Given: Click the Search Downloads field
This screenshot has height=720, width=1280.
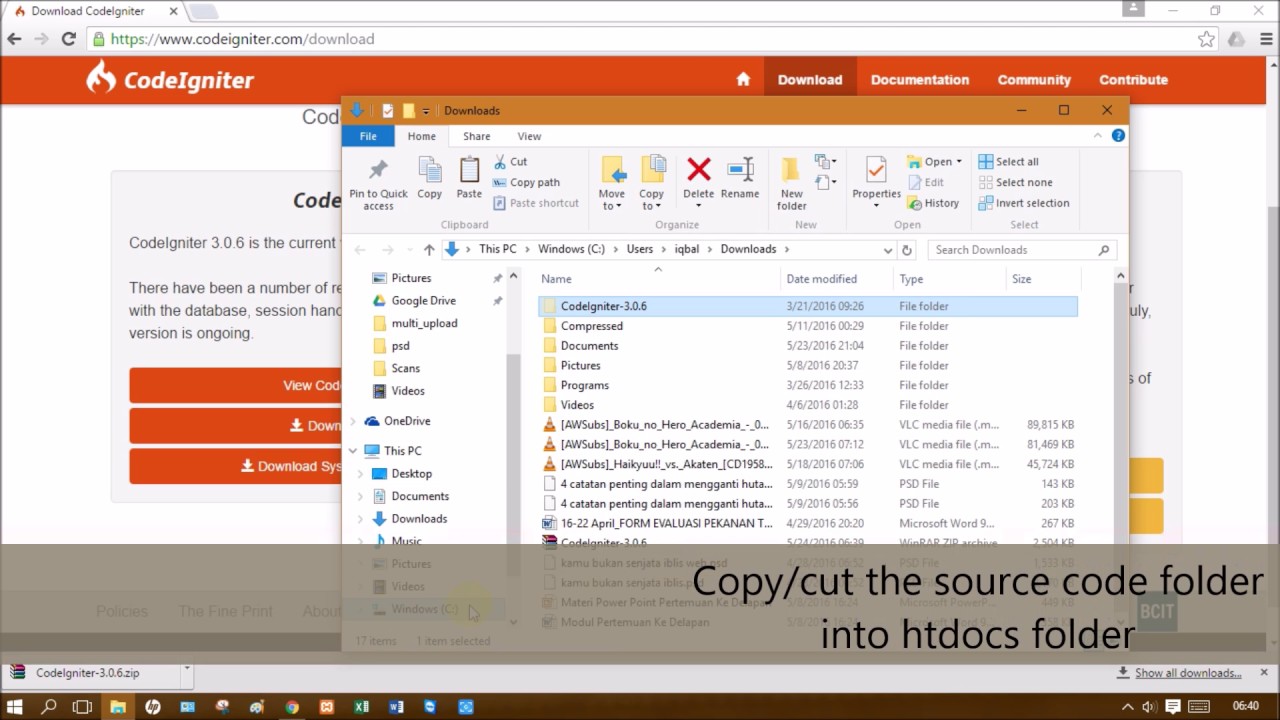Looking at the screenshot, I should click(x=1020, y=250).
